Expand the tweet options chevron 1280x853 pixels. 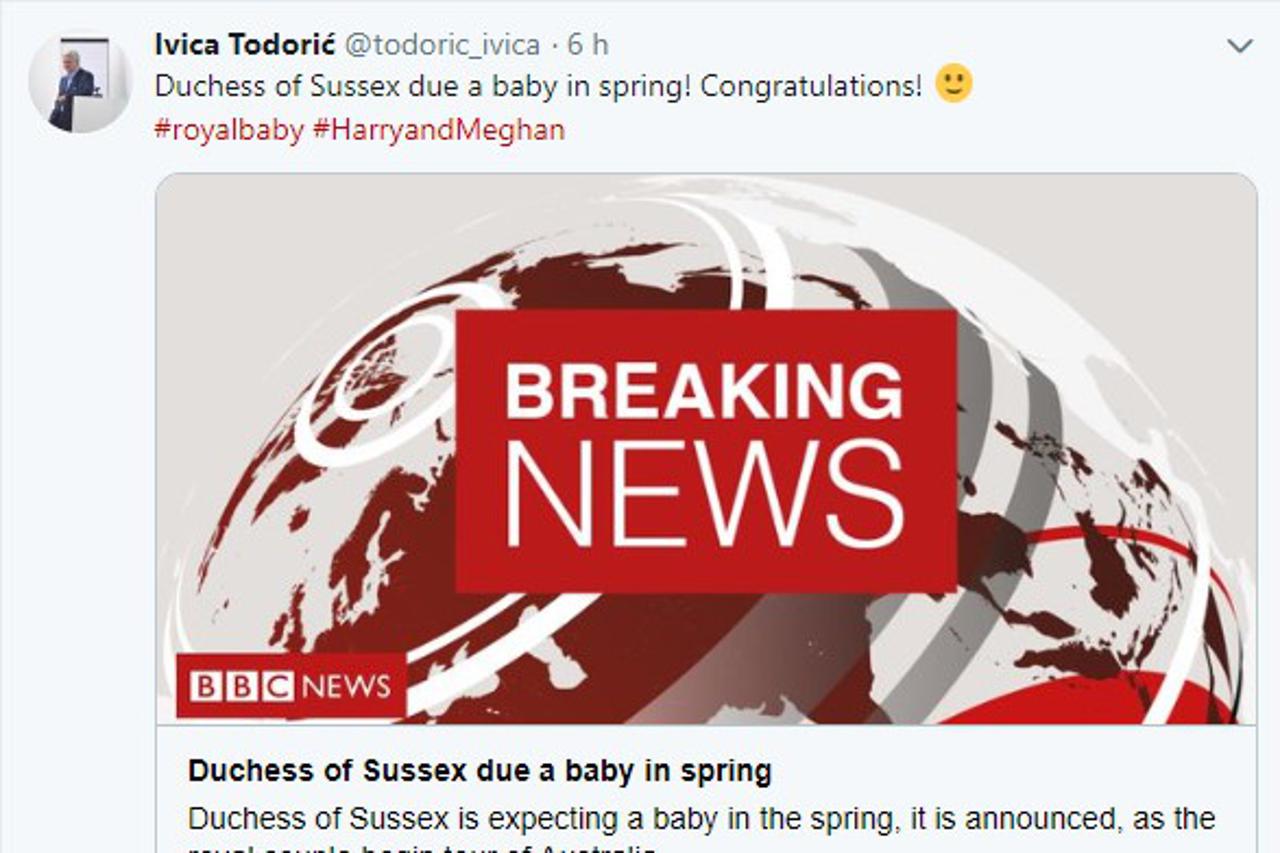pos(1240,46)
